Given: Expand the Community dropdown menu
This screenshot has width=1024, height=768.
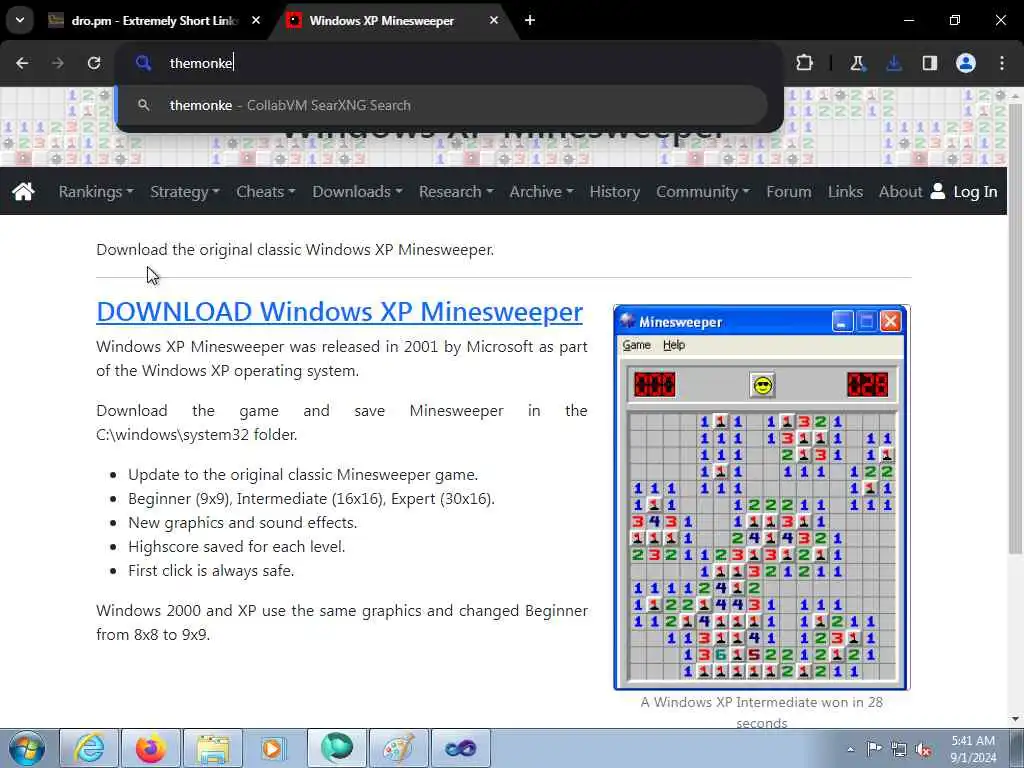Looking at the screenshot, I should pos(703,191).
